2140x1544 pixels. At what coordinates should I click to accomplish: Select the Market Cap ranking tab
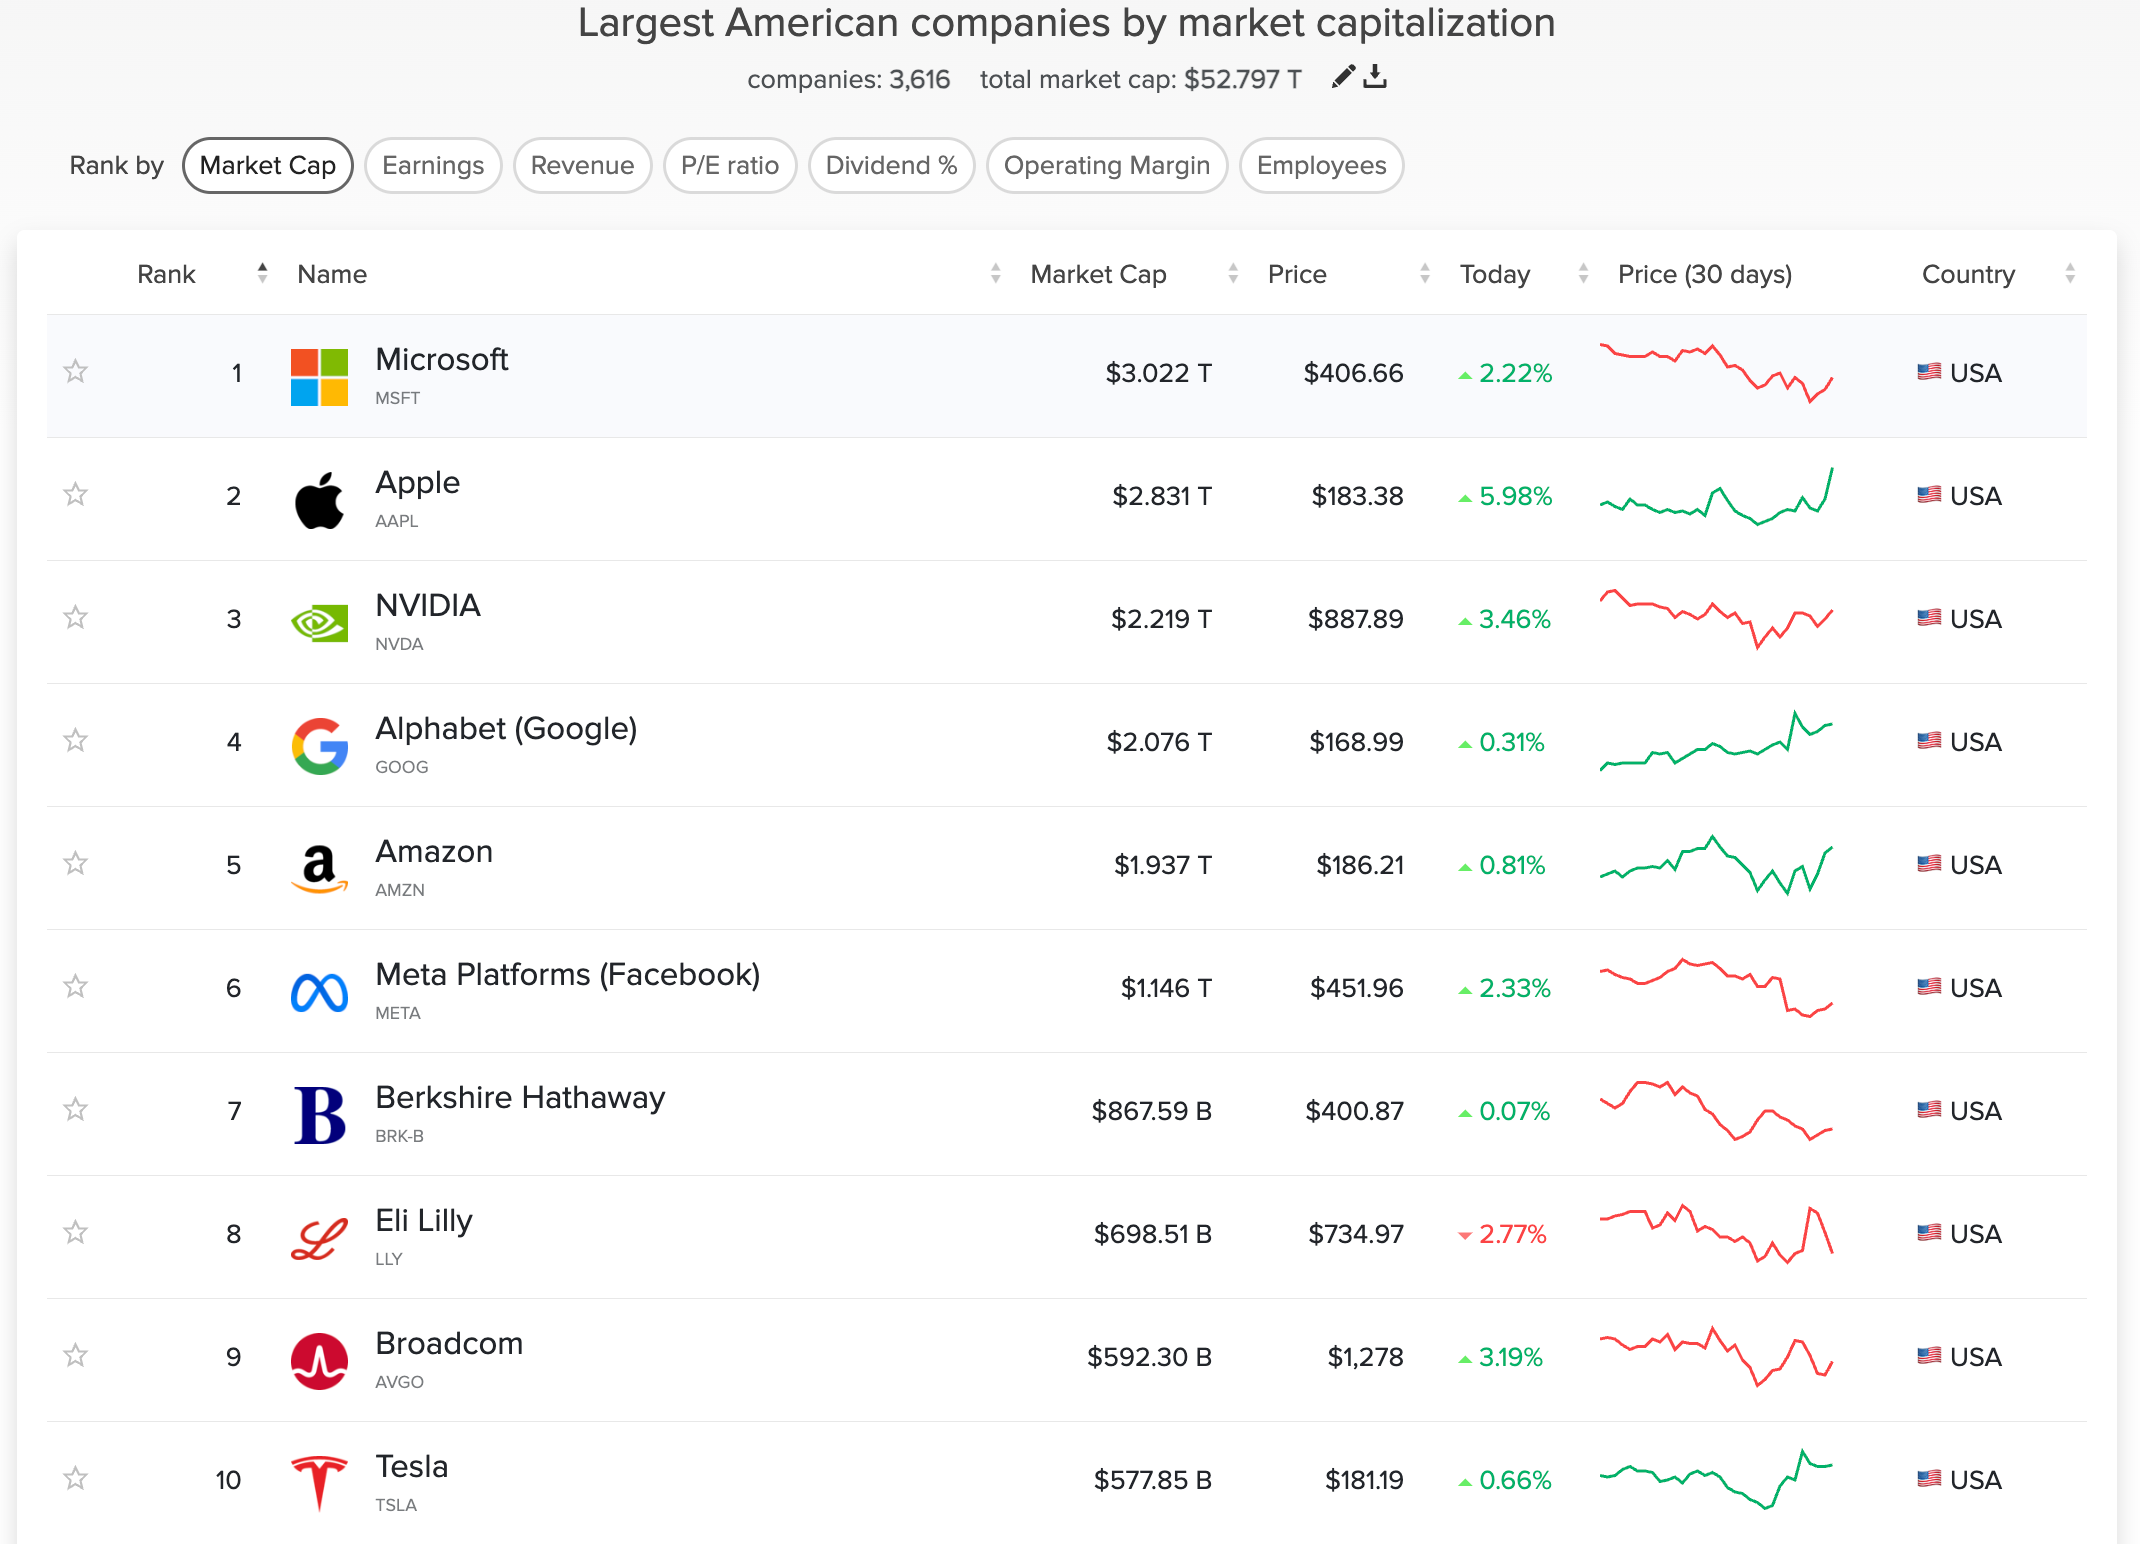coord(268,165)
